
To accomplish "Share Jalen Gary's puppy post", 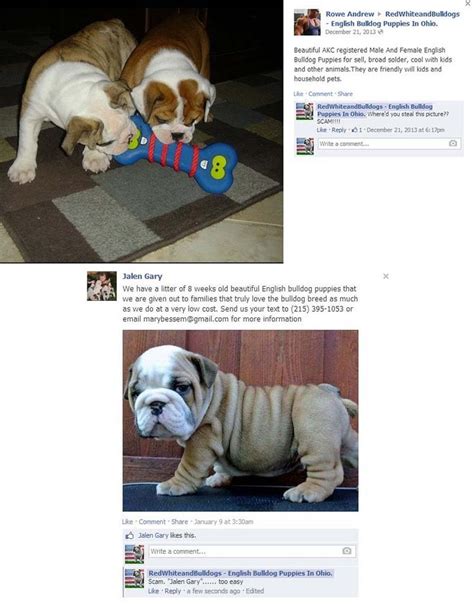I will click(x=179, y=522).
